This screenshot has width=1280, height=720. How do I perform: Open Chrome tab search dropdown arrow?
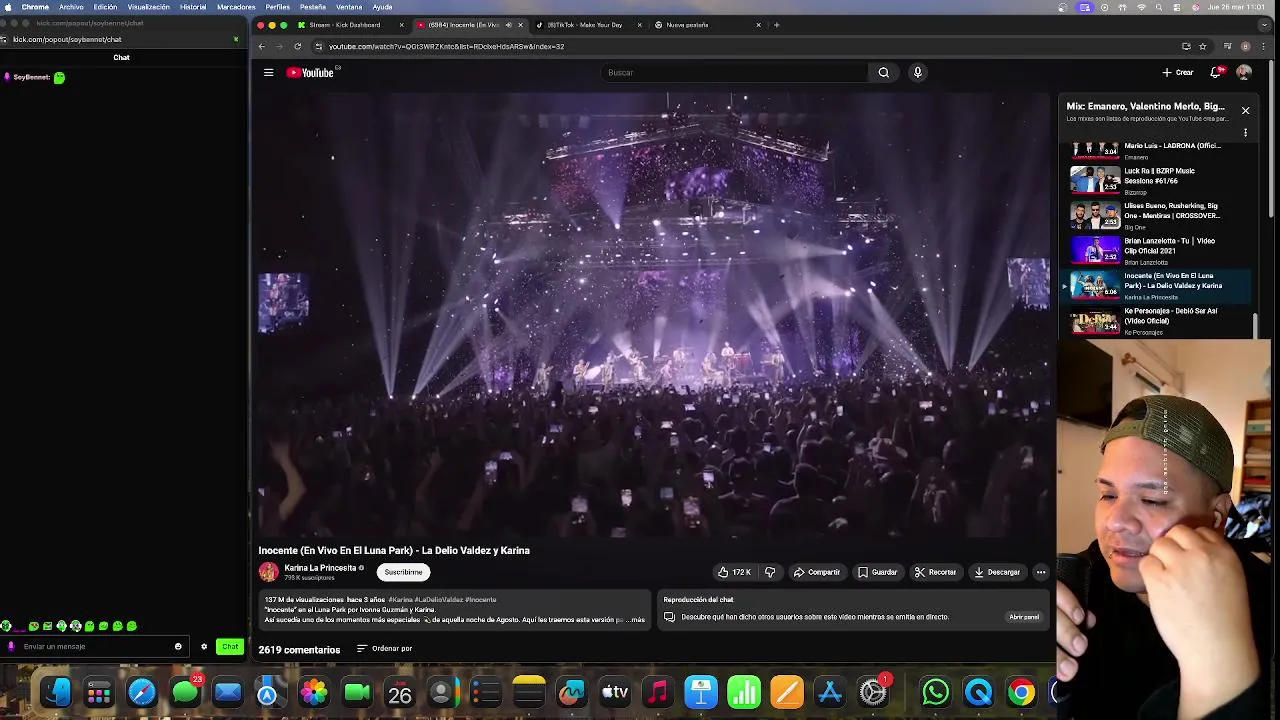coord(1263,25)
